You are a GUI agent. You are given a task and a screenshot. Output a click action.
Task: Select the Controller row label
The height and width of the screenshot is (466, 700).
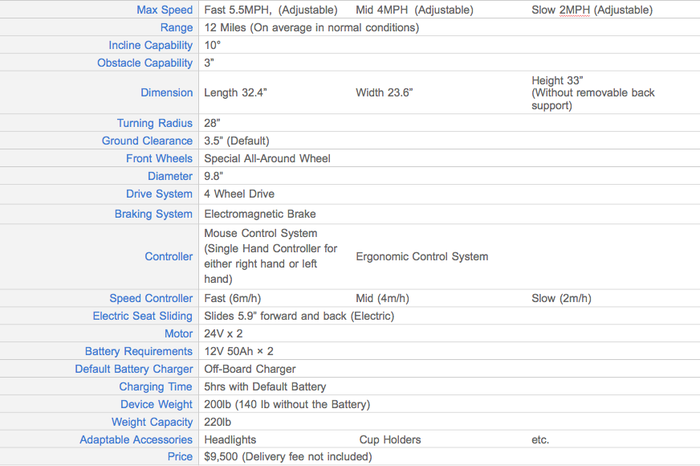(x=169, y=257)
